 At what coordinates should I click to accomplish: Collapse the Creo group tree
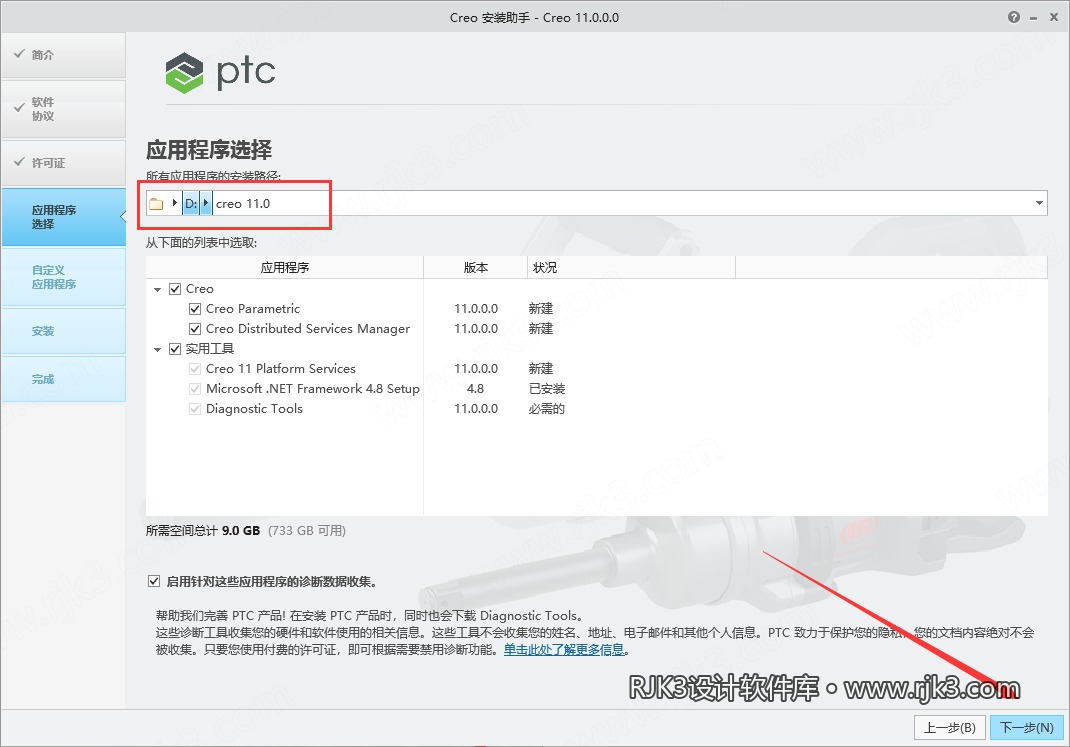pyautogui.click(x=158, y=289)
